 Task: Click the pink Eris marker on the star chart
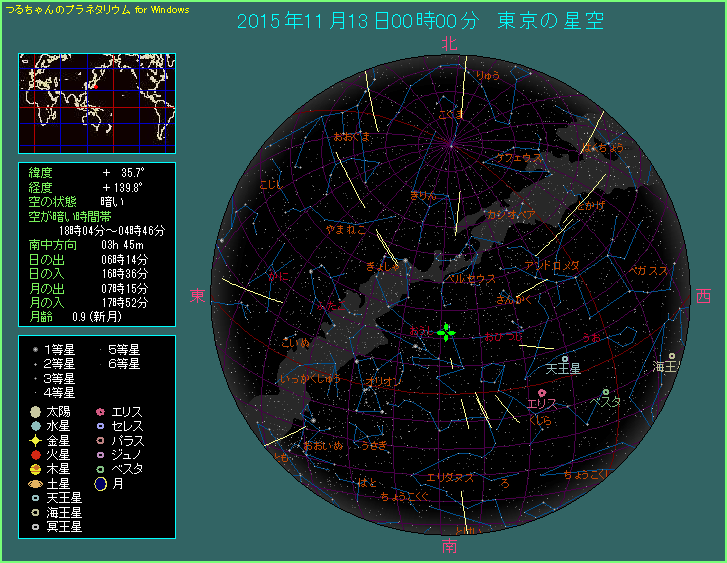[x=541, y=393]
